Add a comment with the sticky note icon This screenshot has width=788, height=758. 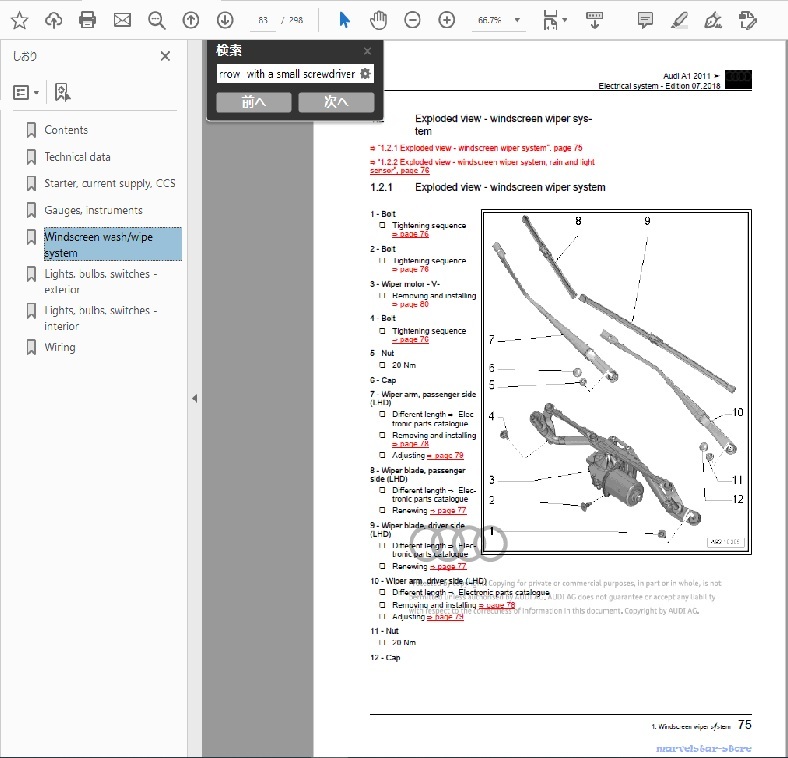coord(645,20)
